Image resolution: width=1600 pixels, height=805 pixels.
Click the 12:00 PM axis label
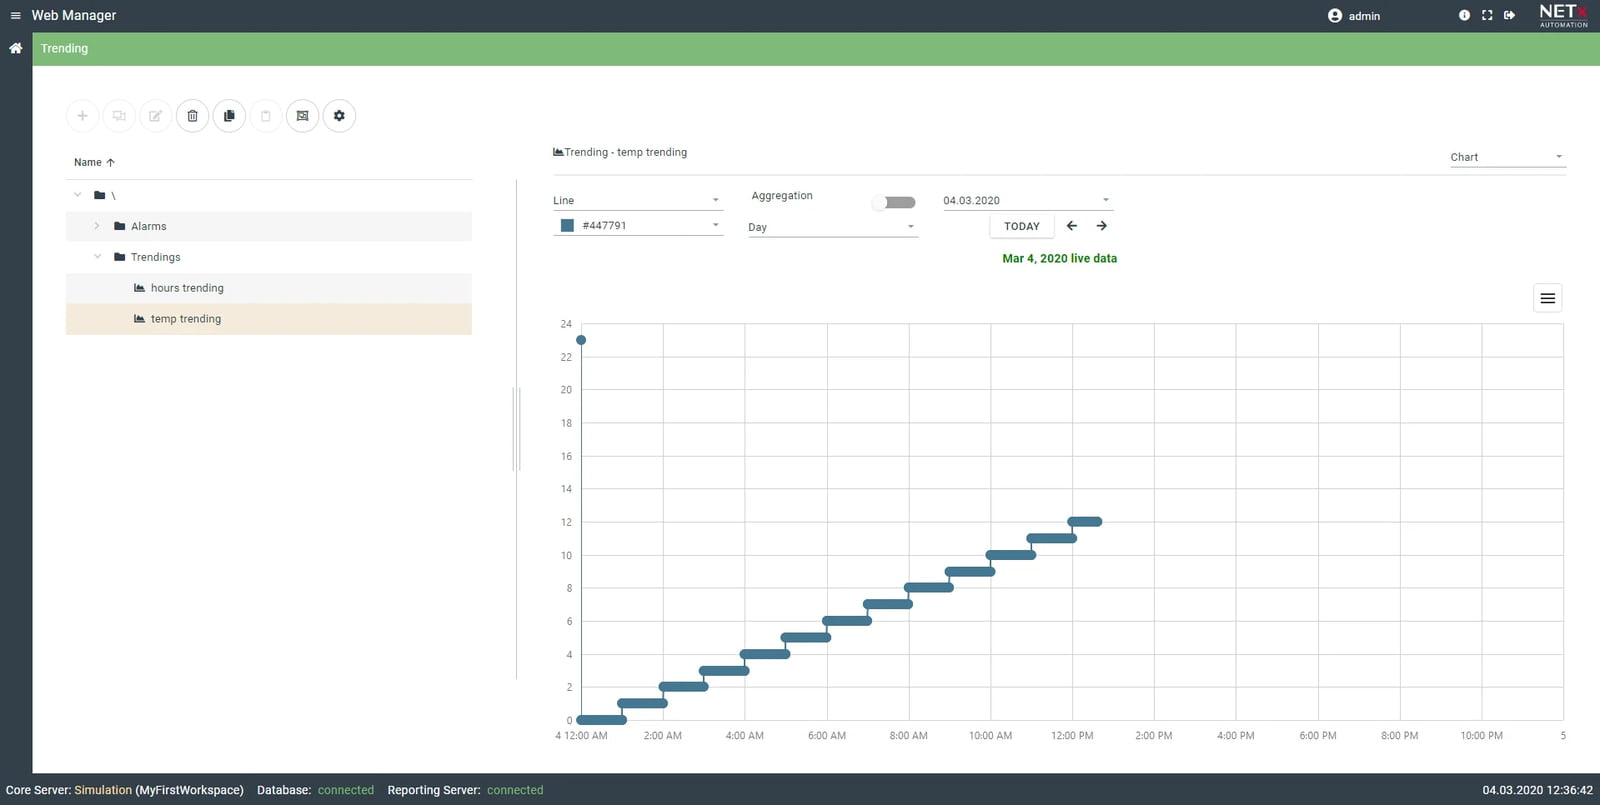point(1072,735)
